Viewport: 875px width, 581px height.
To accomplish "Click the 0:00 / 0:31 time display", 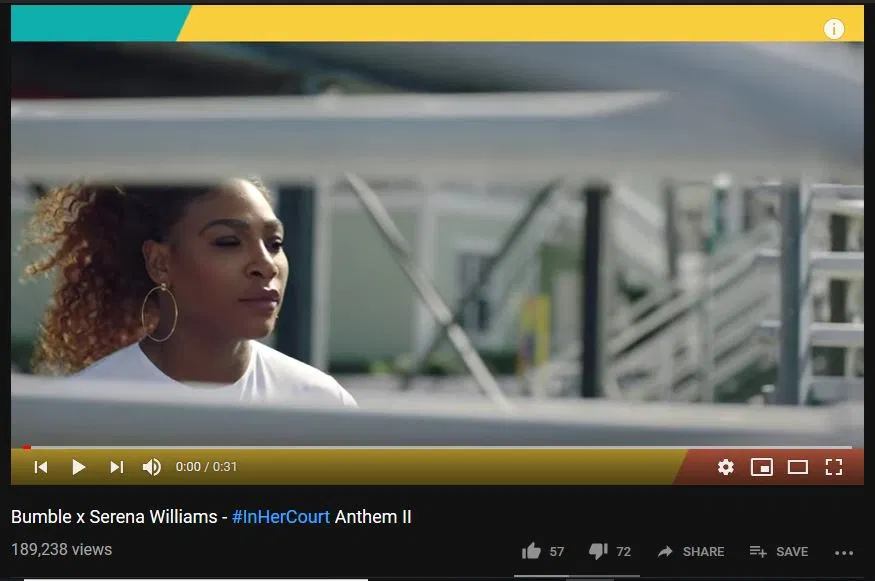I will (206, 467).
